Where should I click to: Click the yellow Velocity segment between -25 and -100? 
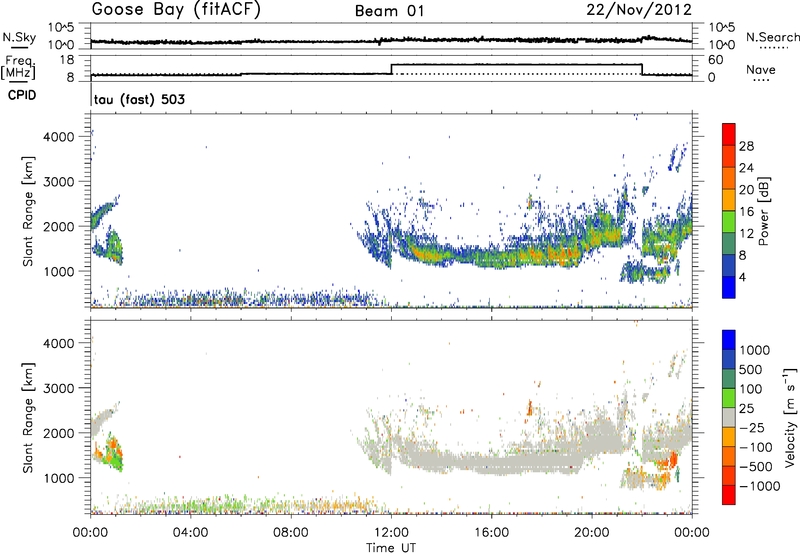[x=729, y=437]
